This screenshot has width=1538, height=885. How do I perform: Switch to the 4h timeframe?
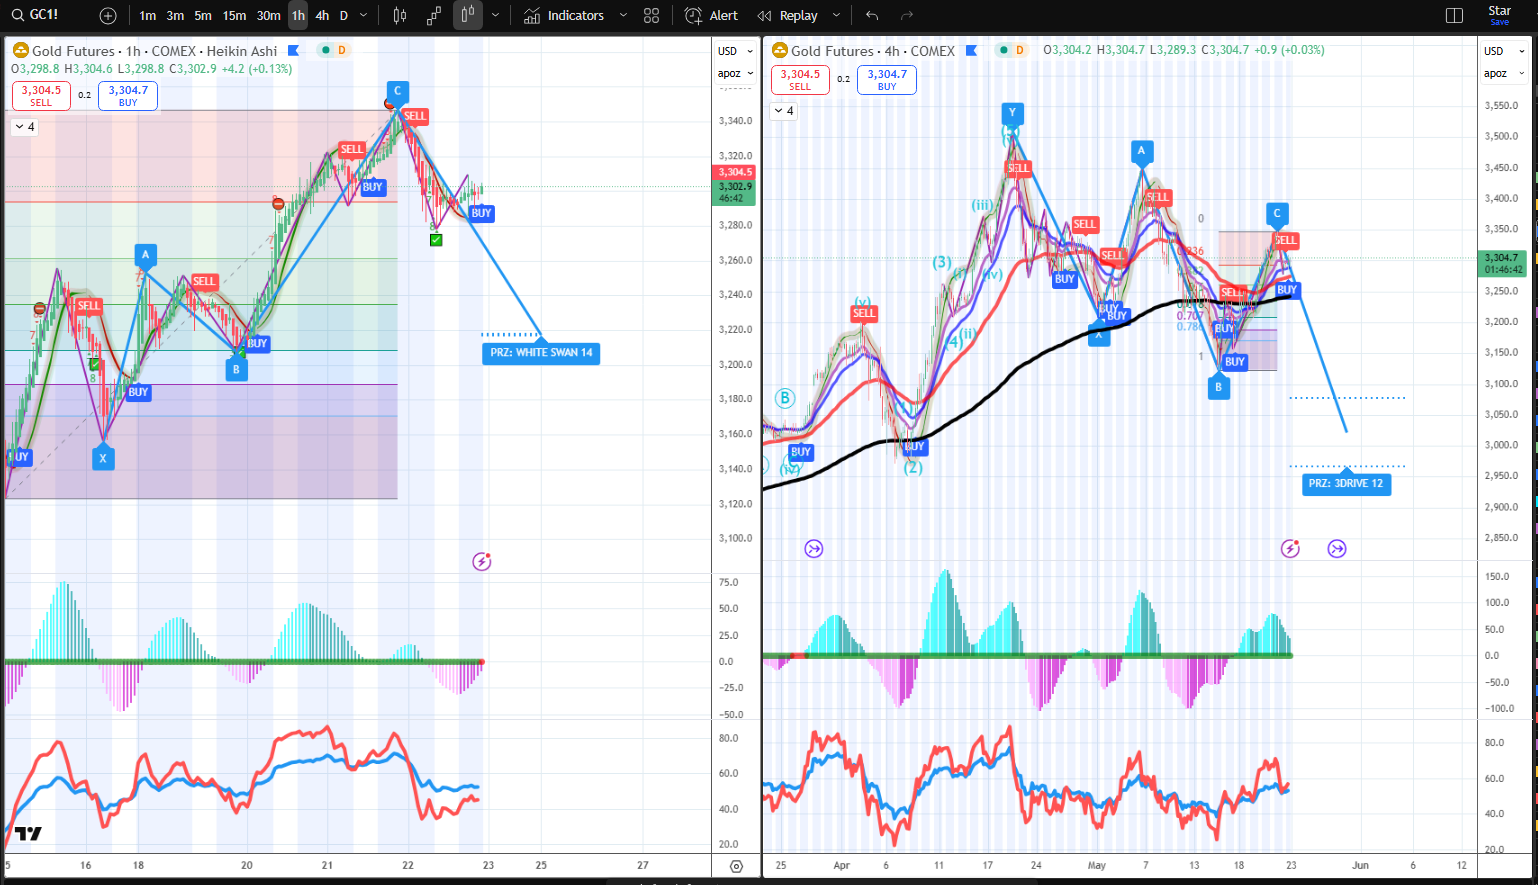(x=322, y=16)
